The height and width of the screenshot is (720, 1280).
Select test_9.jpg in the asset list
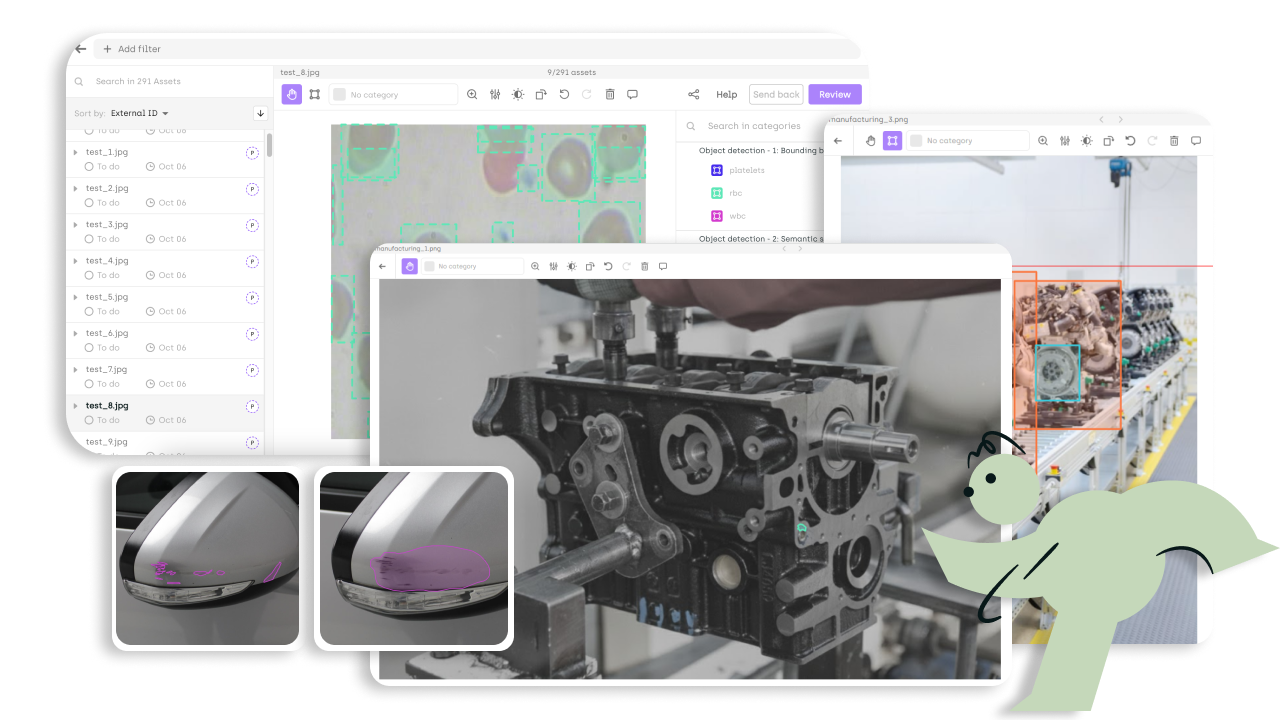[166, 444]
